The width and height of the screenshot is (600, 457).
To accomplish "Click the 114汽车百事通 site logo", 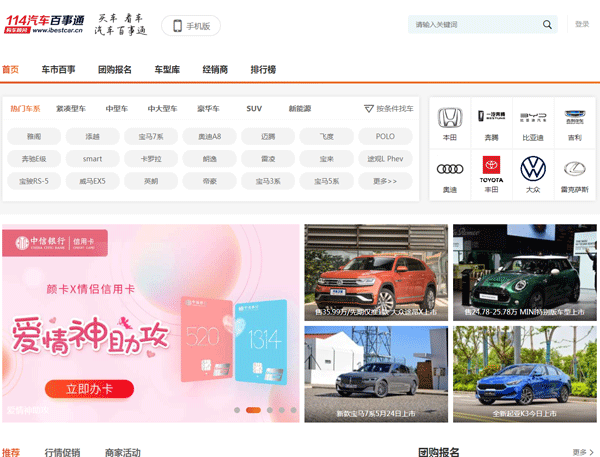I will pos(44,24).
